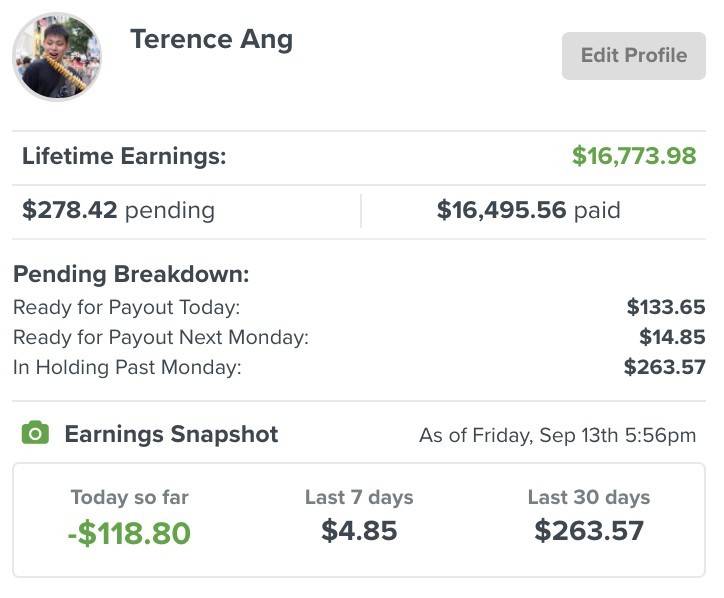Select the Pending Breakdown heading
The image size is (724, 598).
click(131, 274)
